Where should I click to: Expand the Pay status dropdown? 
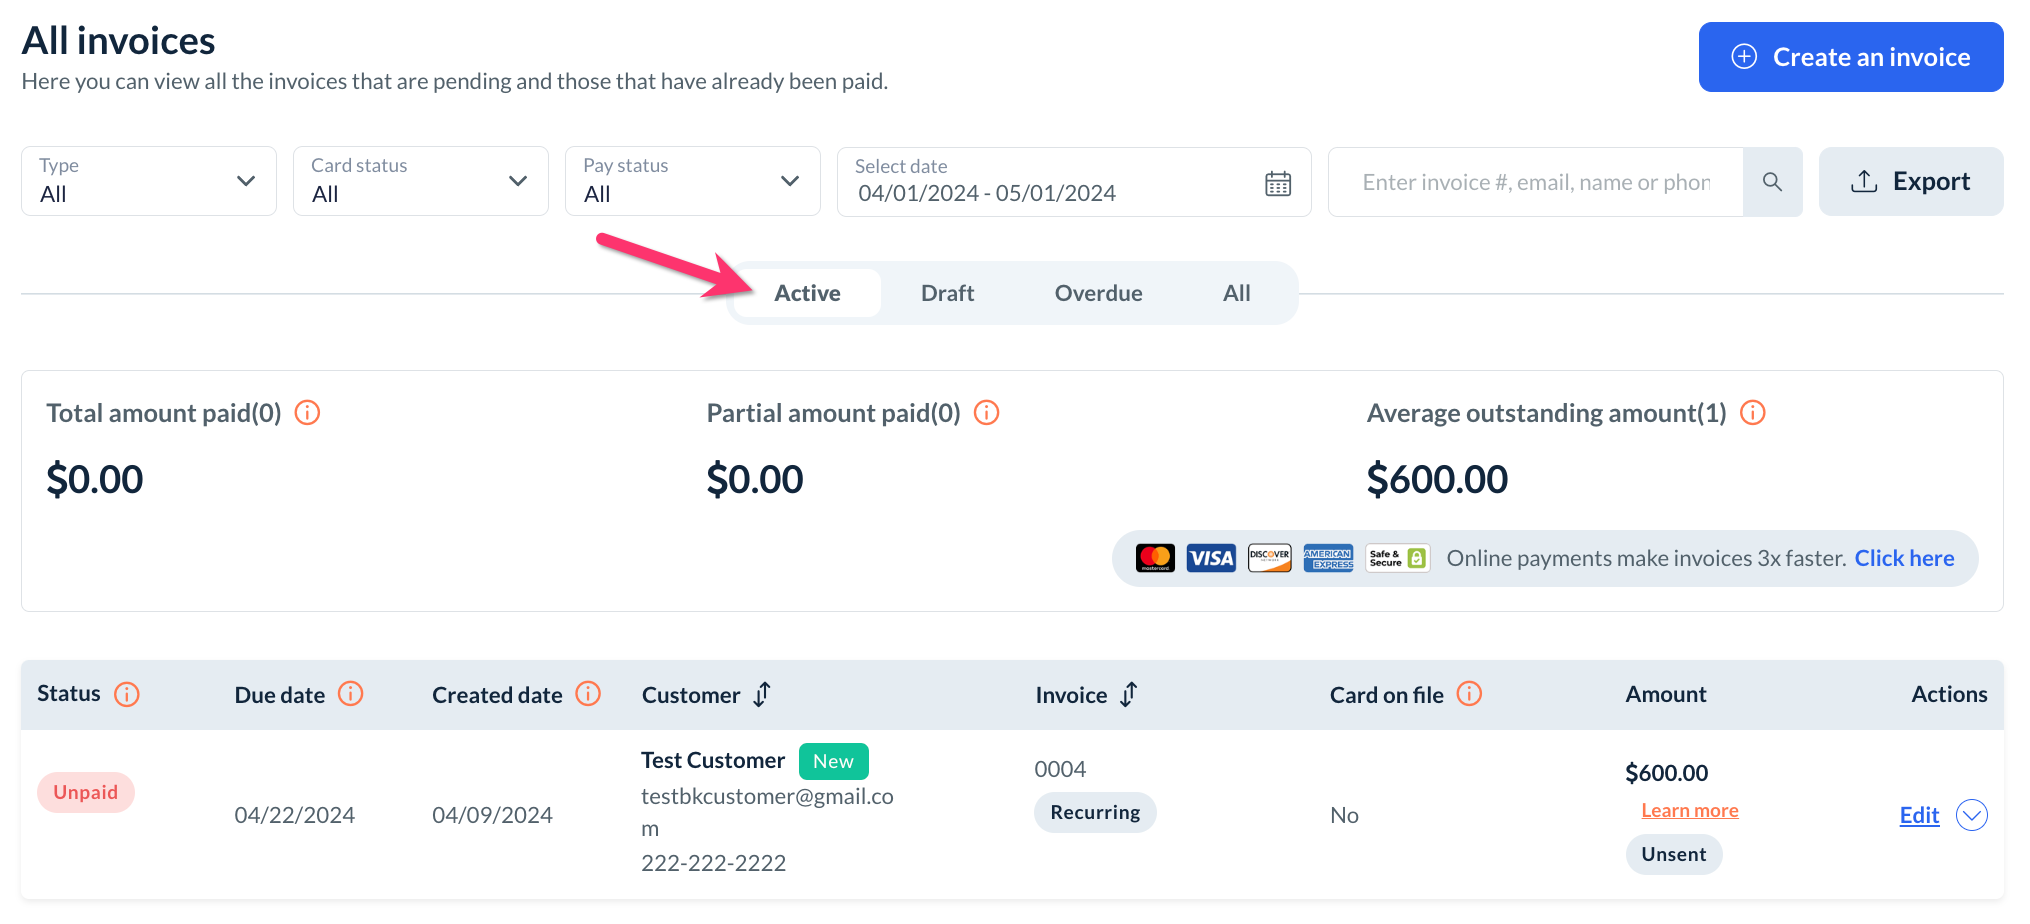pos(692,181)
